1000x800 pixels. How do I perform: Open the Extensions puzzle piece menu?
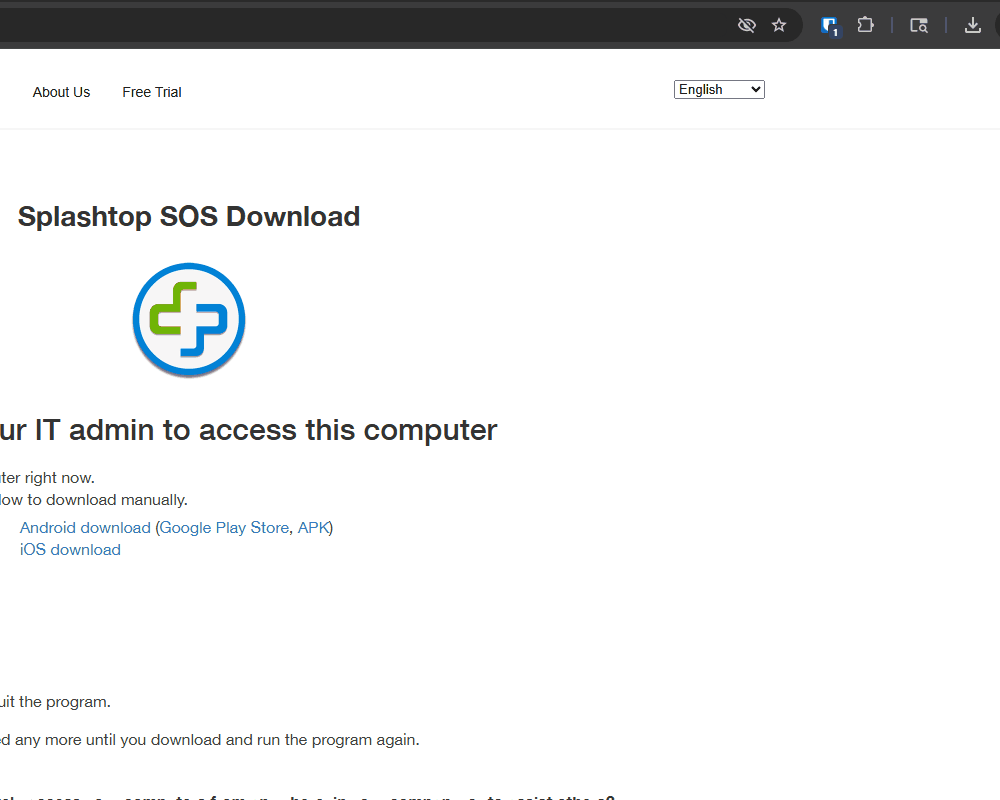click(866, 25)
